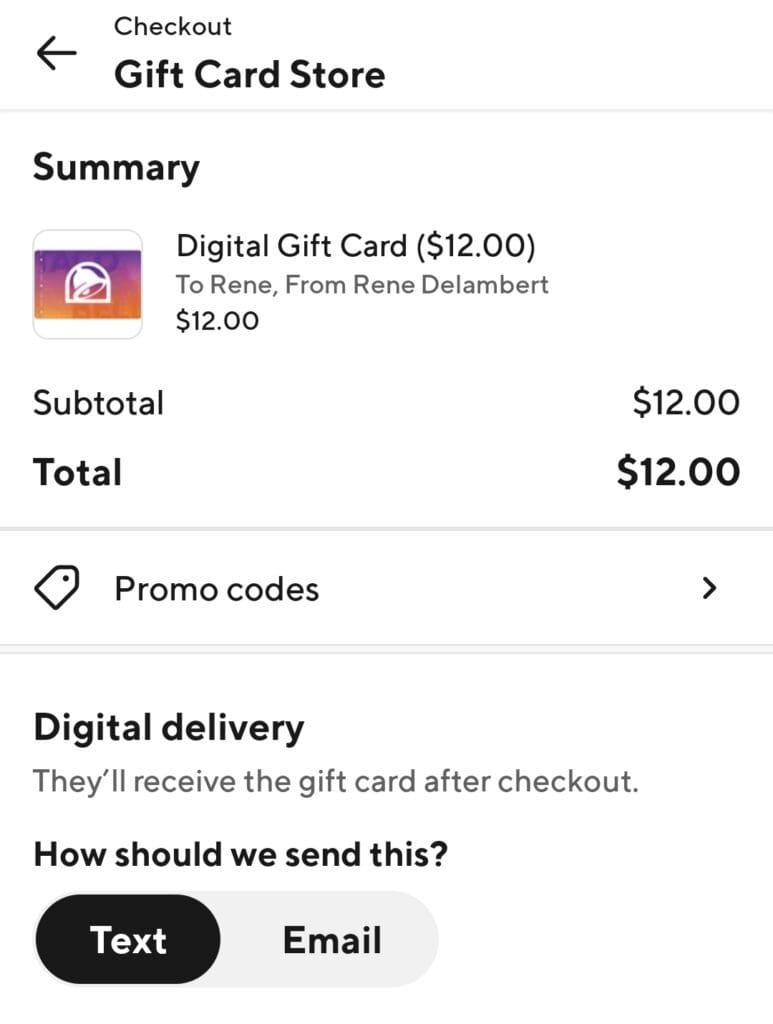The image size is (773, 1024).
Task: Click the Text pill in the delivery selector
Action: pyautogui.click(x=128, y=939)
